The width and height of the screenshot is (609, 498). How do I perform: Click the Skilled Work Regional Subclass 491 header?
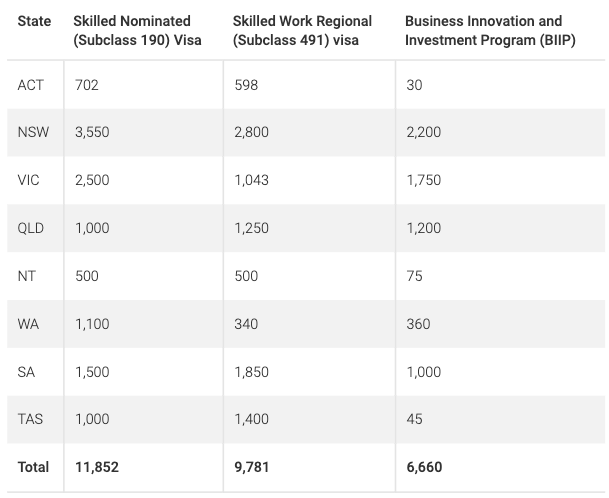tap(302, 30)
